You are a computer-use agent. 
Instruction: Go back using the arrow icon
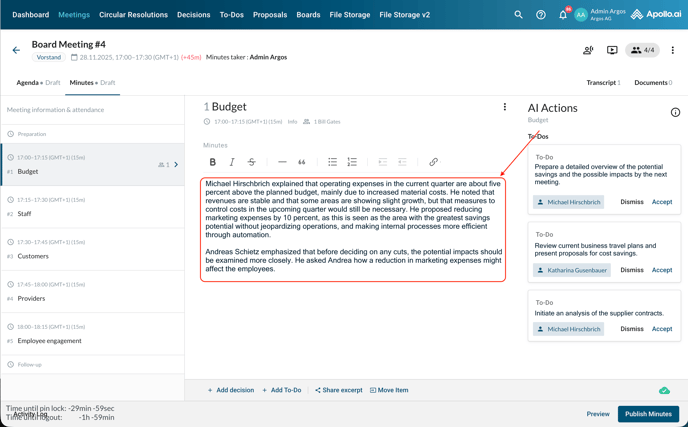pos(16,50)
